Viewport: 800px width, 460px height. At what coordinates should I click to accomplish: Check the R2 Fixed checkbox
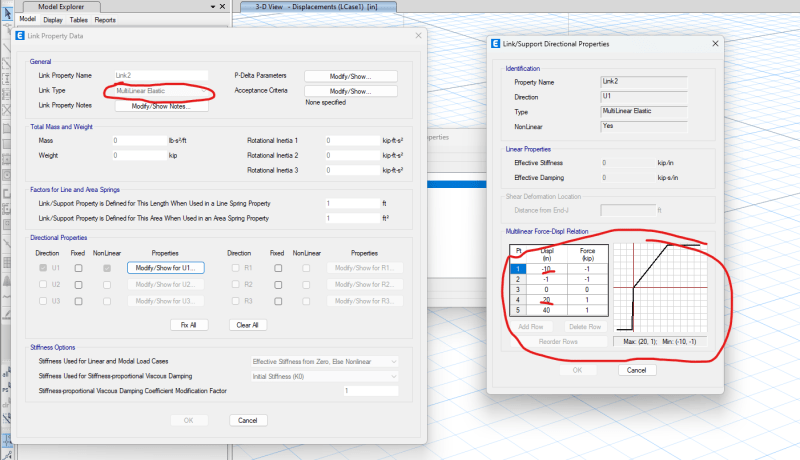pos(278,285)
